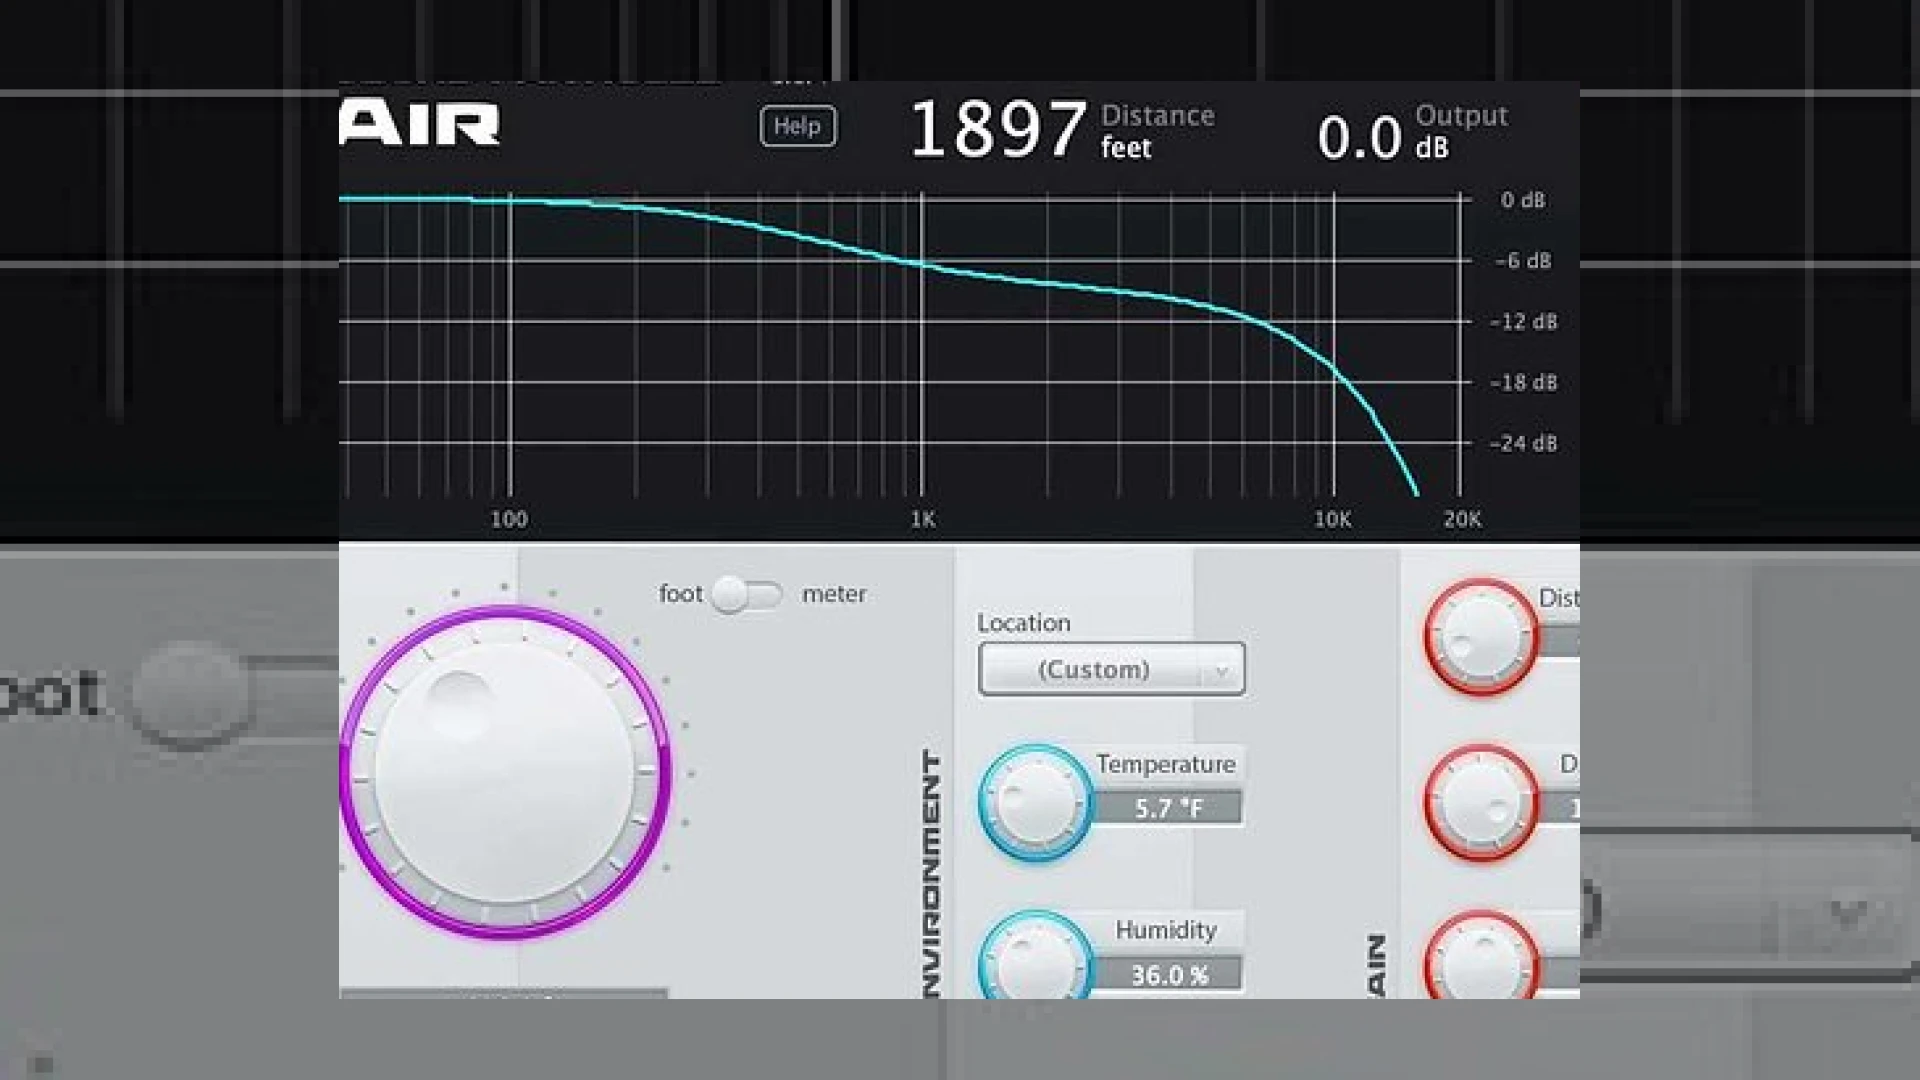Click the -18 dB scale label

click(x=1523, y=383)
